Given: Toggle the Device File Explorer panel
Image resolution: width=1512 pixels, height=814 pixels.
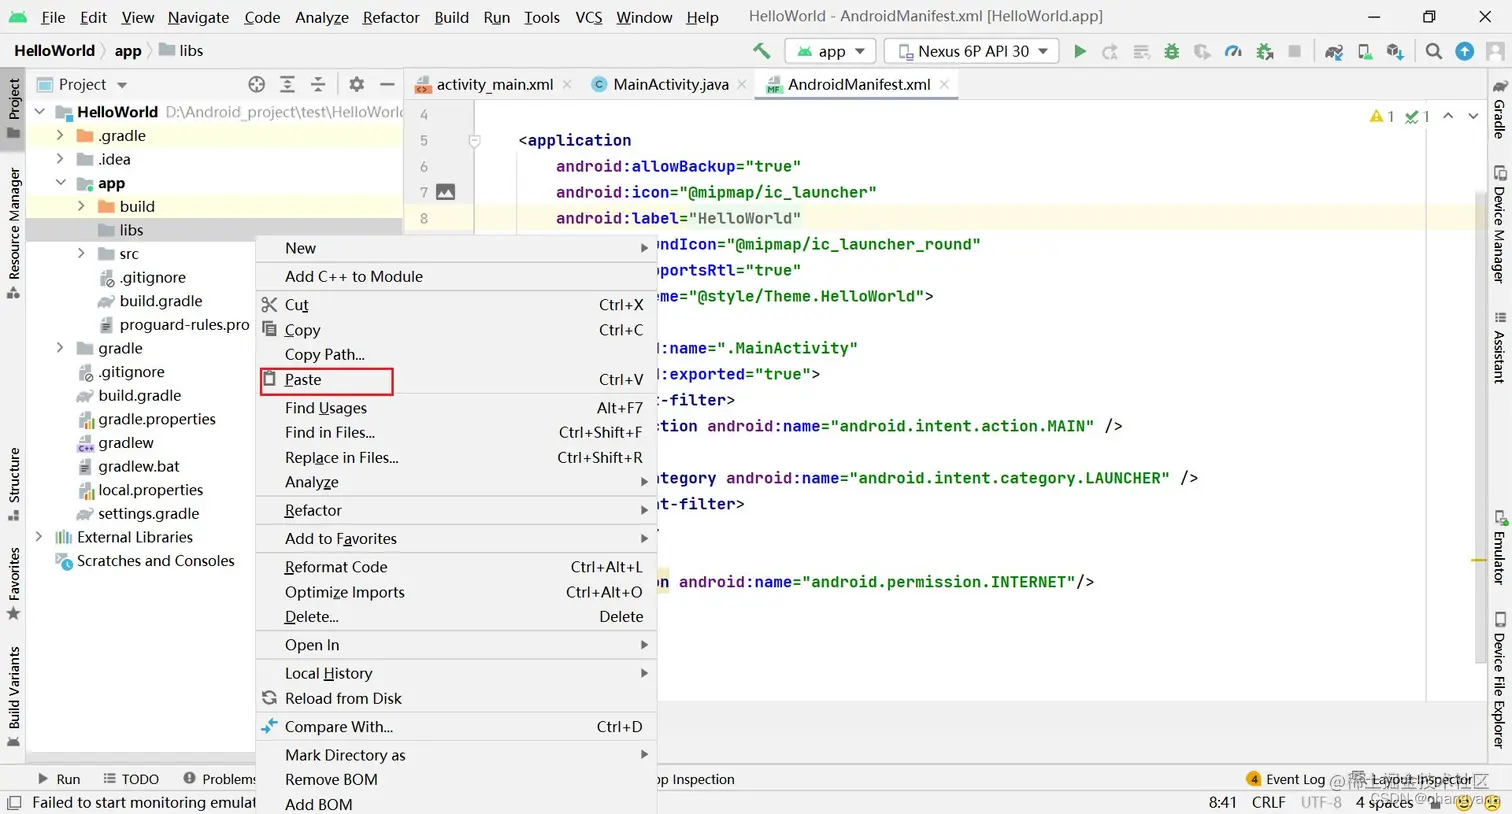Looking at the screenshot, I should (x=1499, y=680).
